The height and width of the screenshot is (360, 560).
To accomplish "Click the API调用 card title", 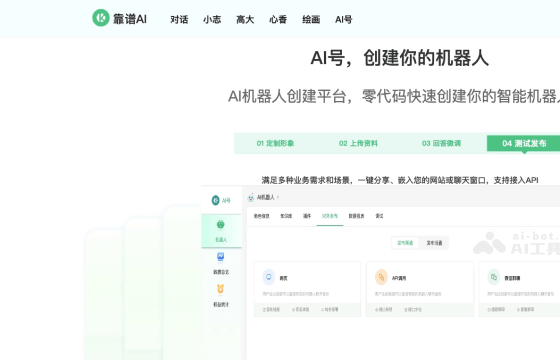I will [x=399, y=278].
